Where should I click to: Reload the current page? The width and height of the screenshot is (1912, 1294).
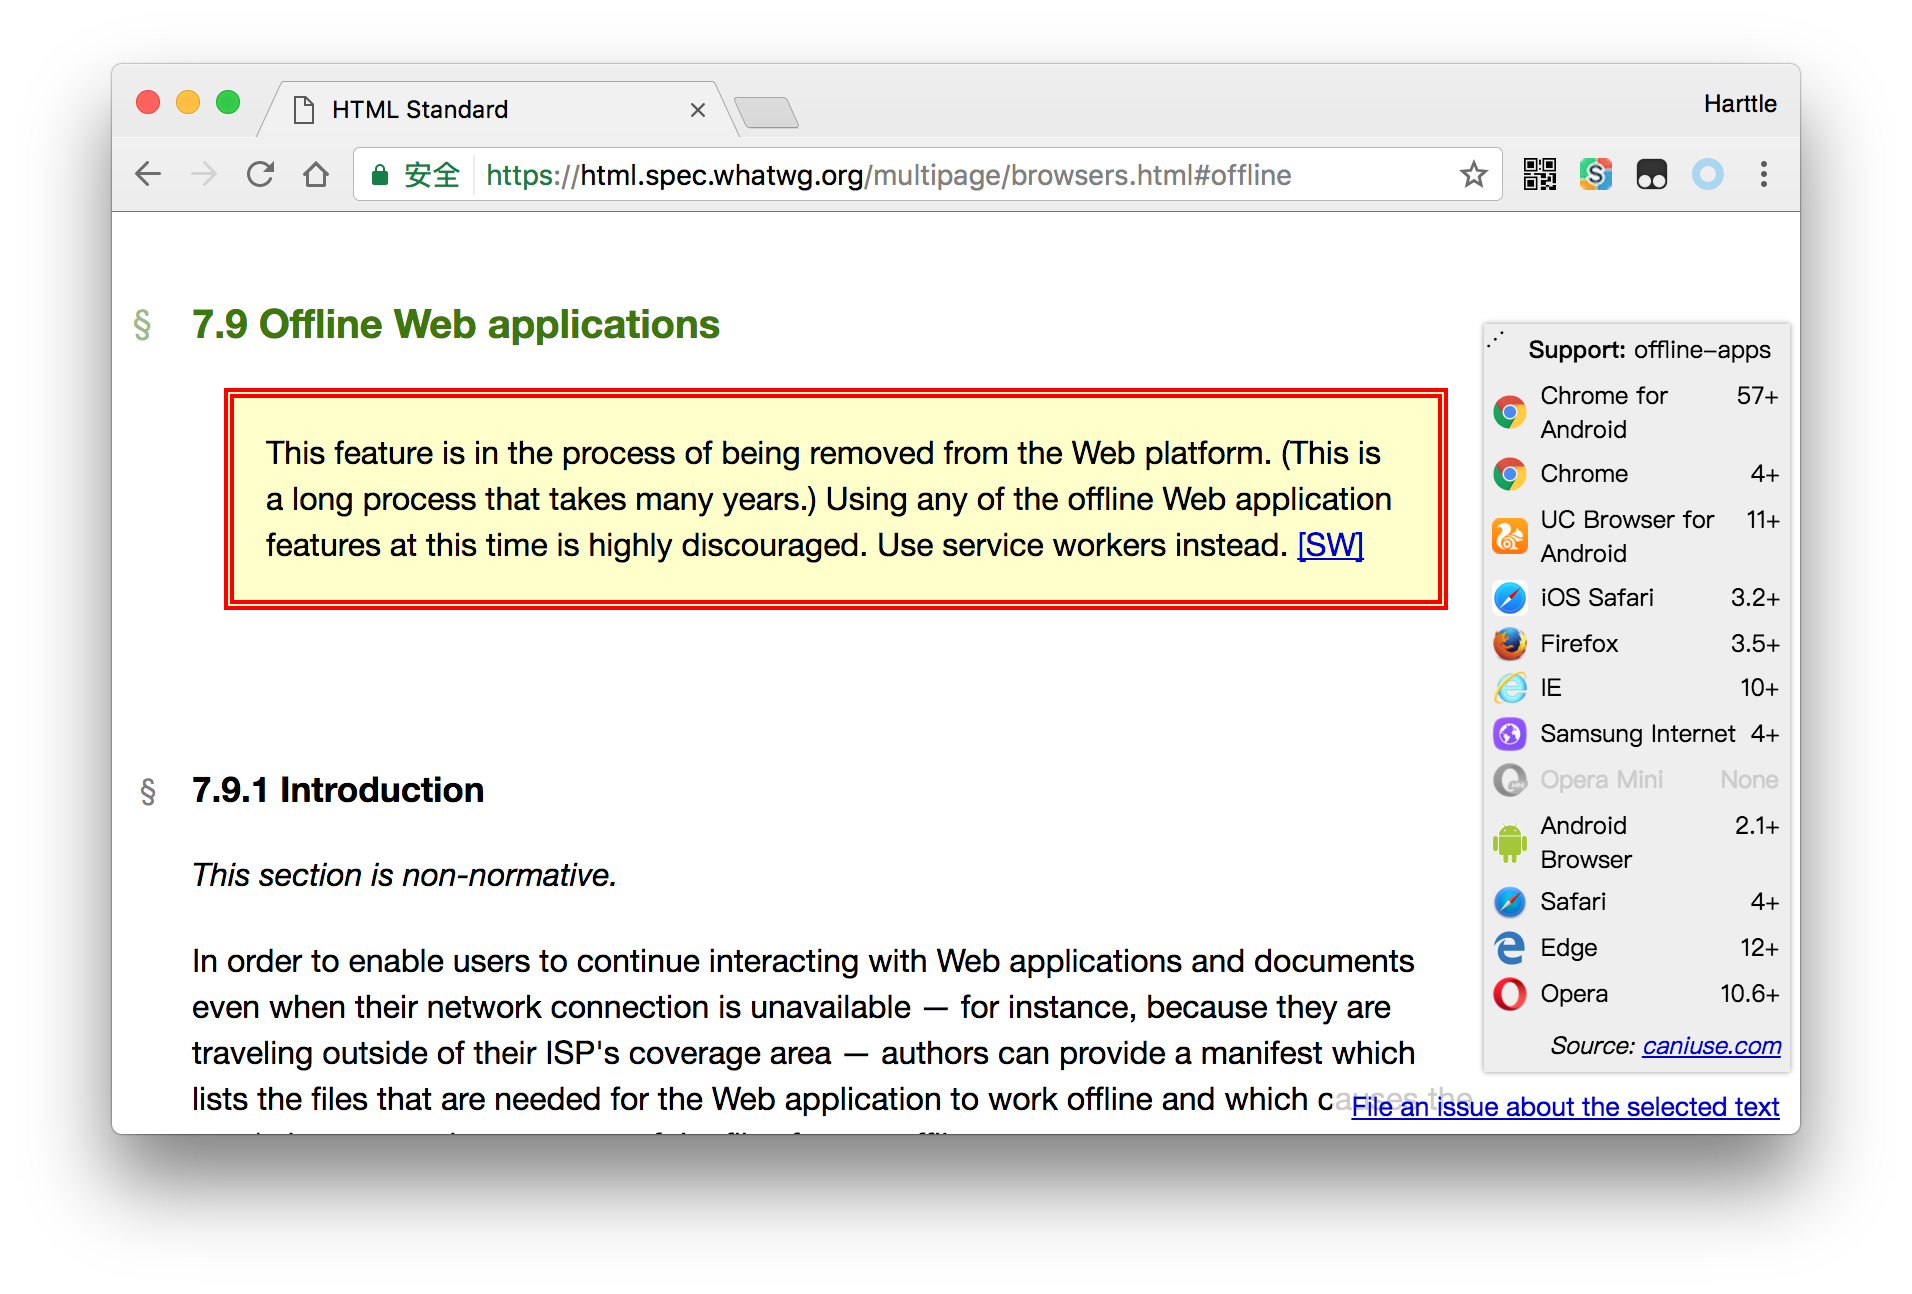[x=259, y=174]
